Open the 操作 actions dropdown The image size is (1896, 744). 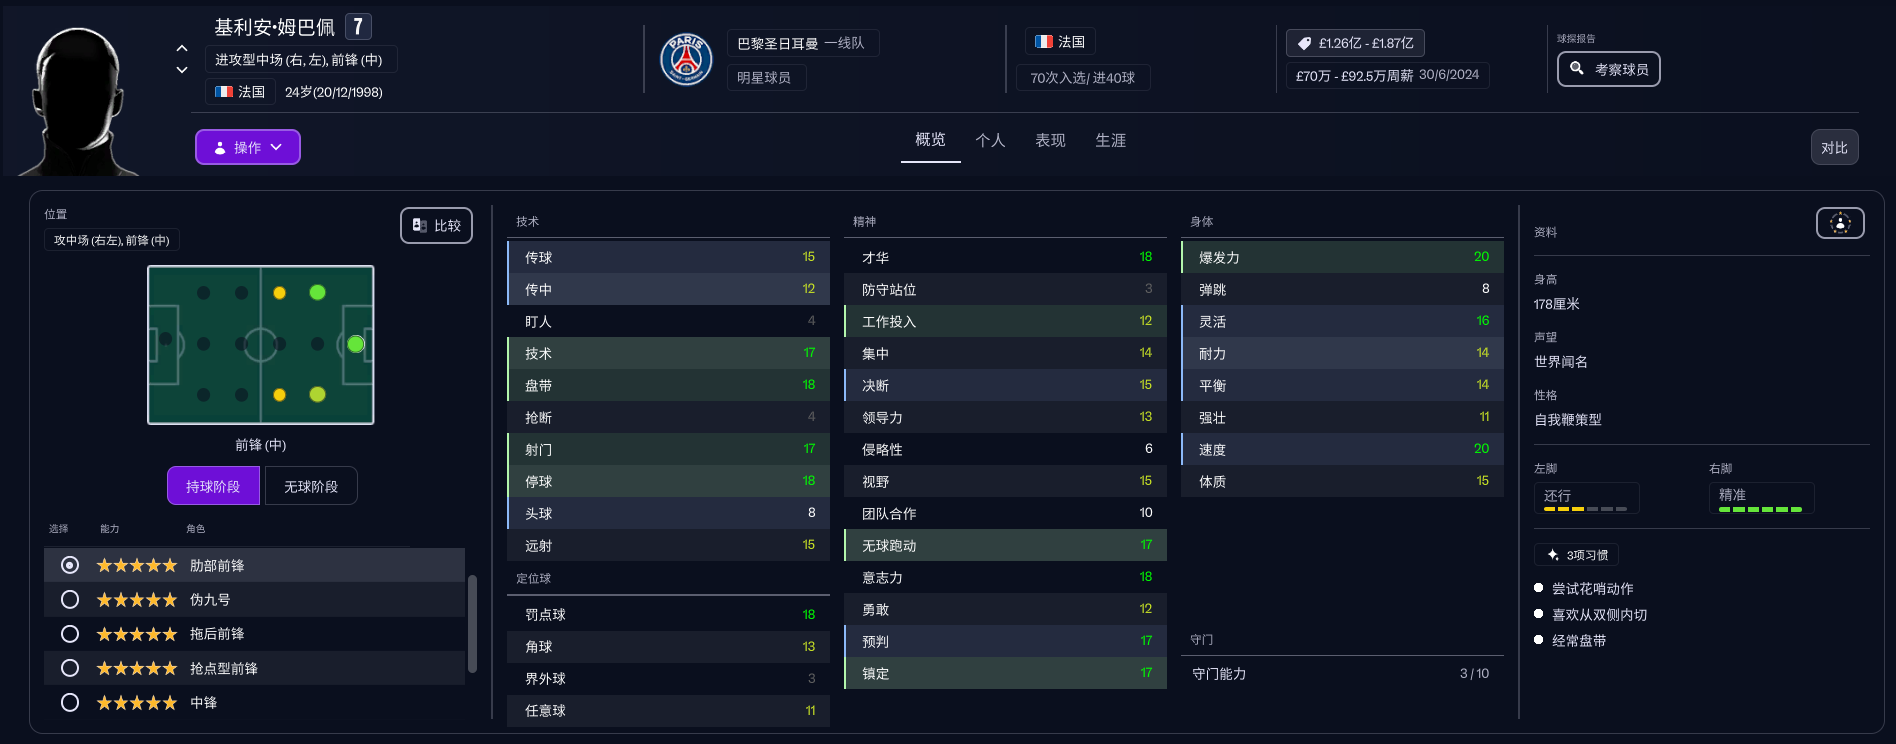[x=247, y=147]
